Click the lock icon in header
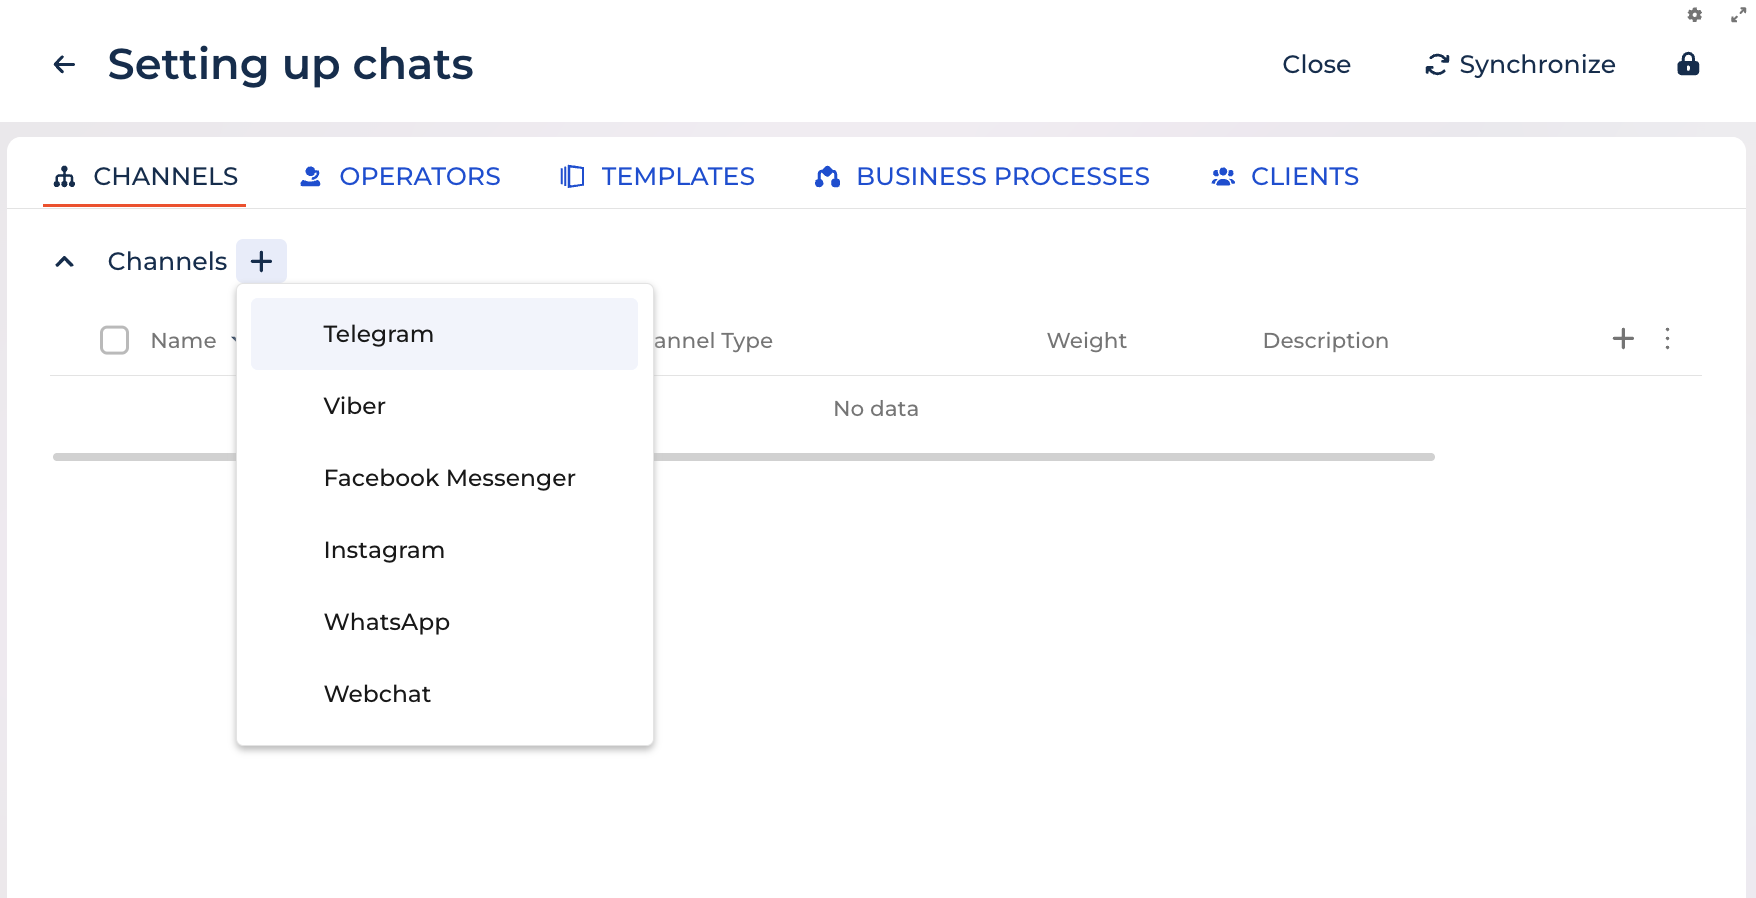The image size is (1756, 898). click(1688, 65)
